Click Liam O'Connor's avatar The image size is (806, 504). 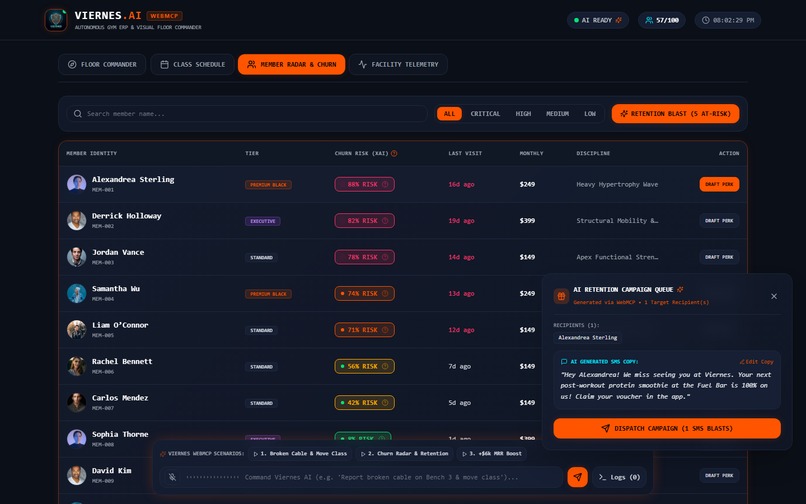pyautogui.click(x=77, y=330)
